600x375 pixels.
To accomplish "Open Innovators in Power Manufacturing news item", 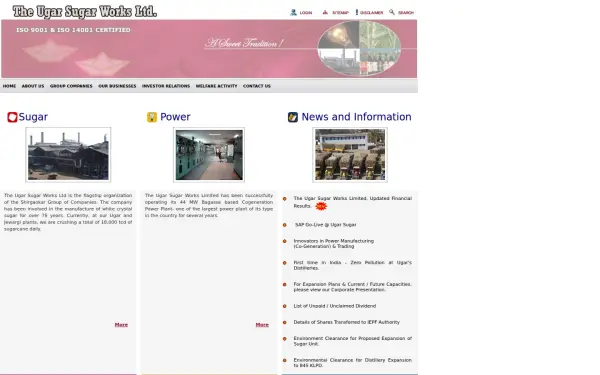I will point(334,244).
